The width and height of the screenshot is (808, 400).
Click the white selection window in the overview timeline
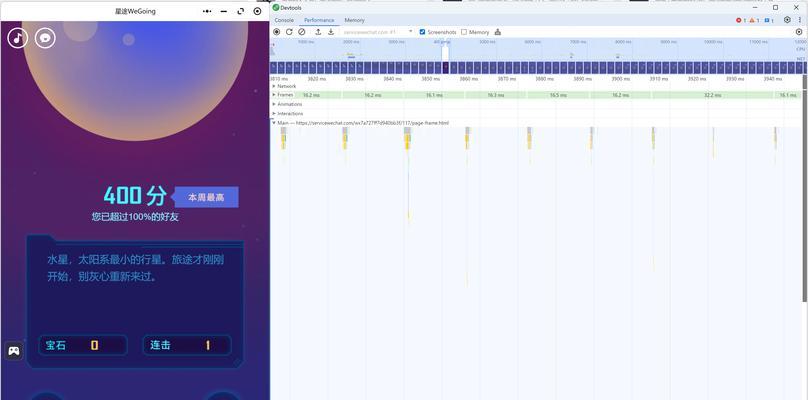point(445,52)
